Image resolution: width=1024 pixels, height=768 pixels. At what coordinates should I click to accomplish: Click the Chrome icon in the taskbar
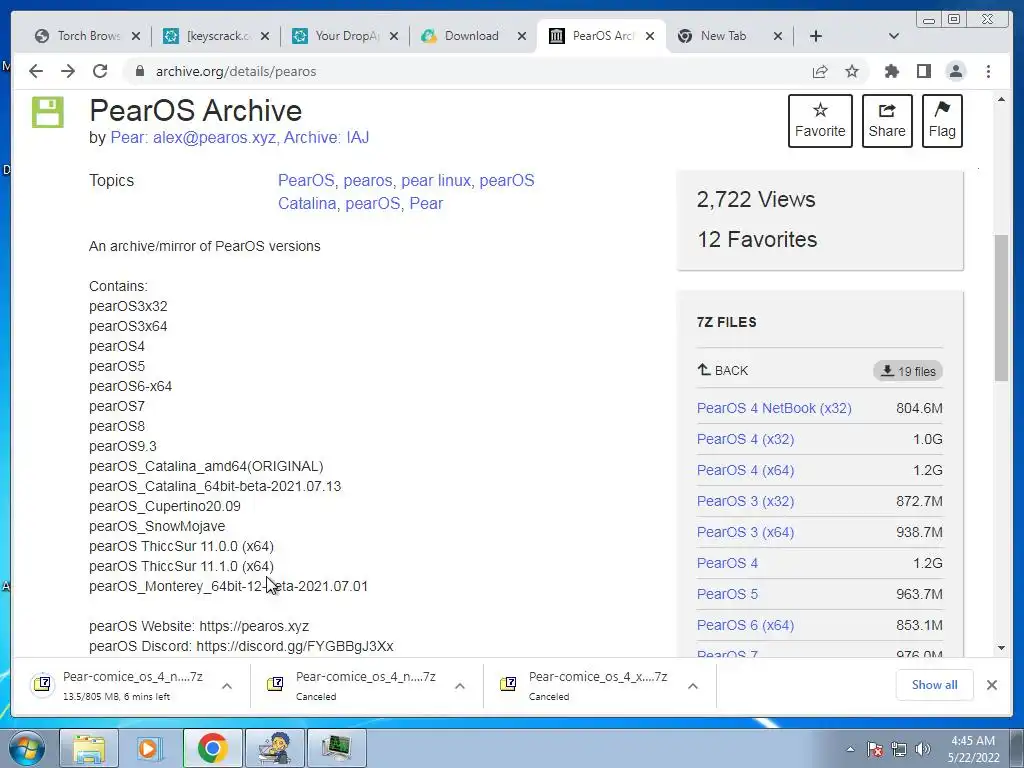212,748
